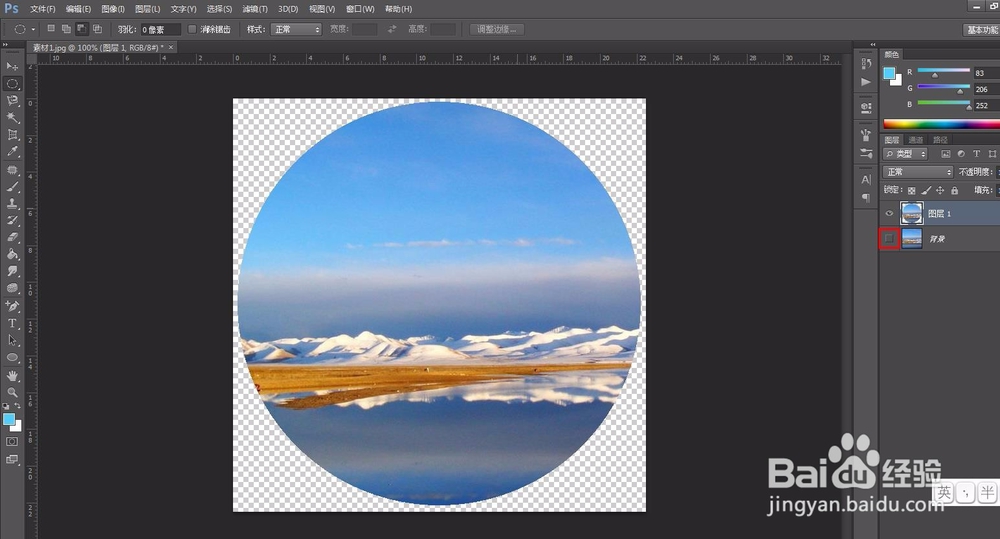
Task: Expand the collapsed tools panel arrows
Action: pyautogui.click(x=5, y=45)
